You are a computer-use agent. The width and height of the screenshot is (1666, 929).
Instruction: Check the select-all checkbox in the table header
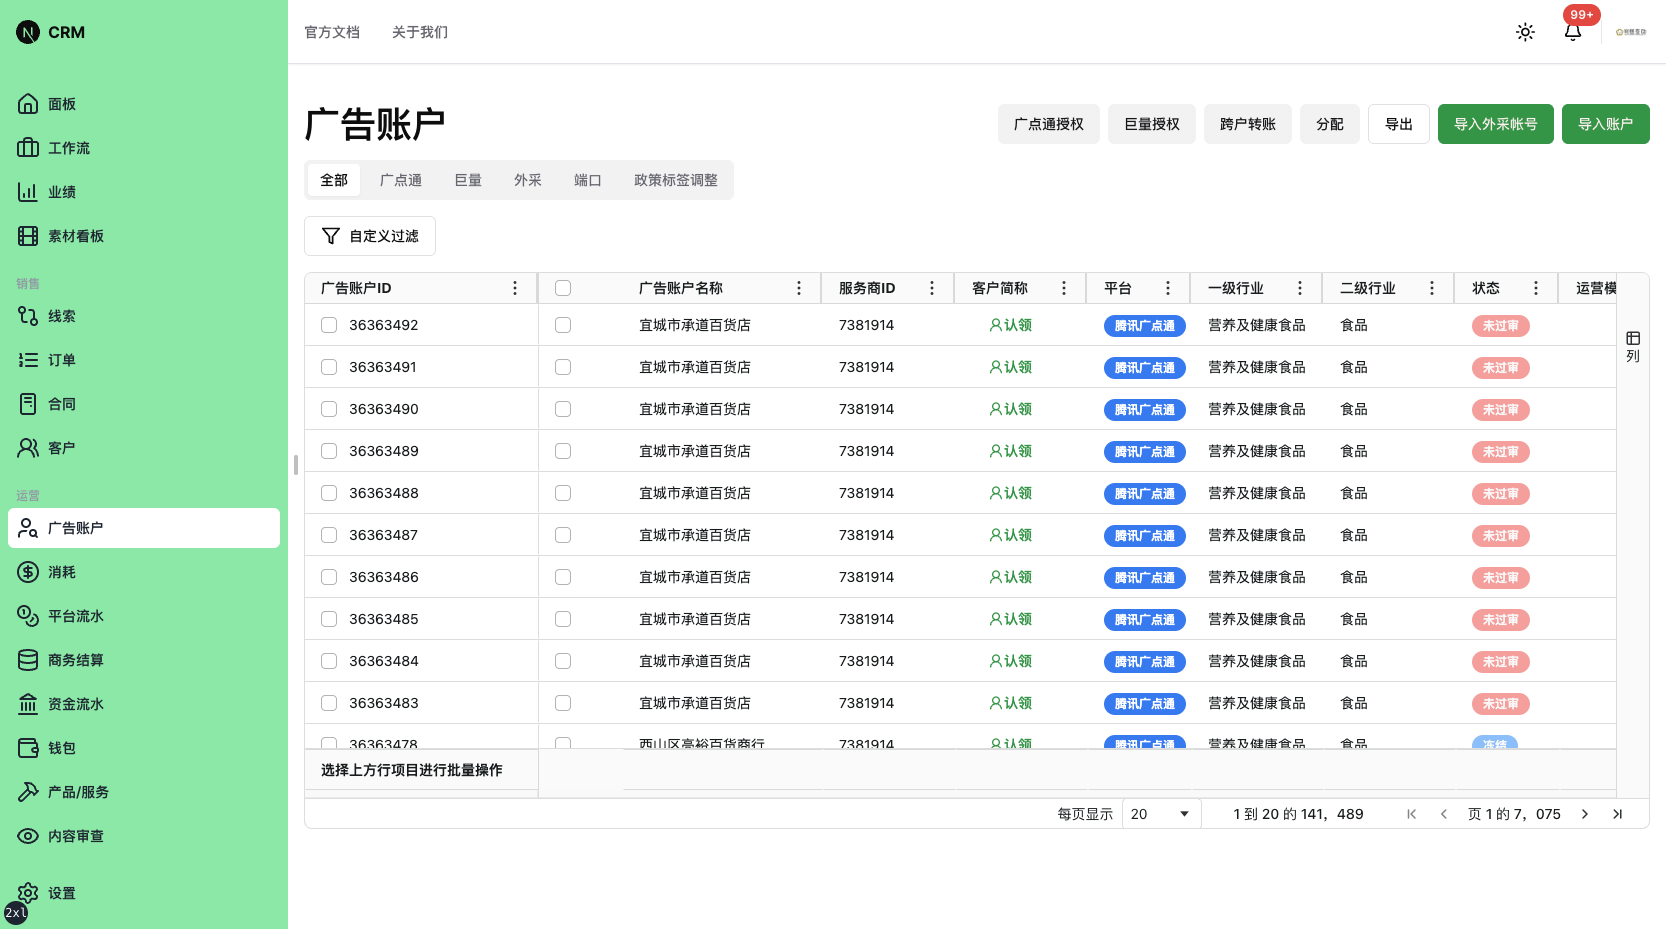(x=563, y=287)
